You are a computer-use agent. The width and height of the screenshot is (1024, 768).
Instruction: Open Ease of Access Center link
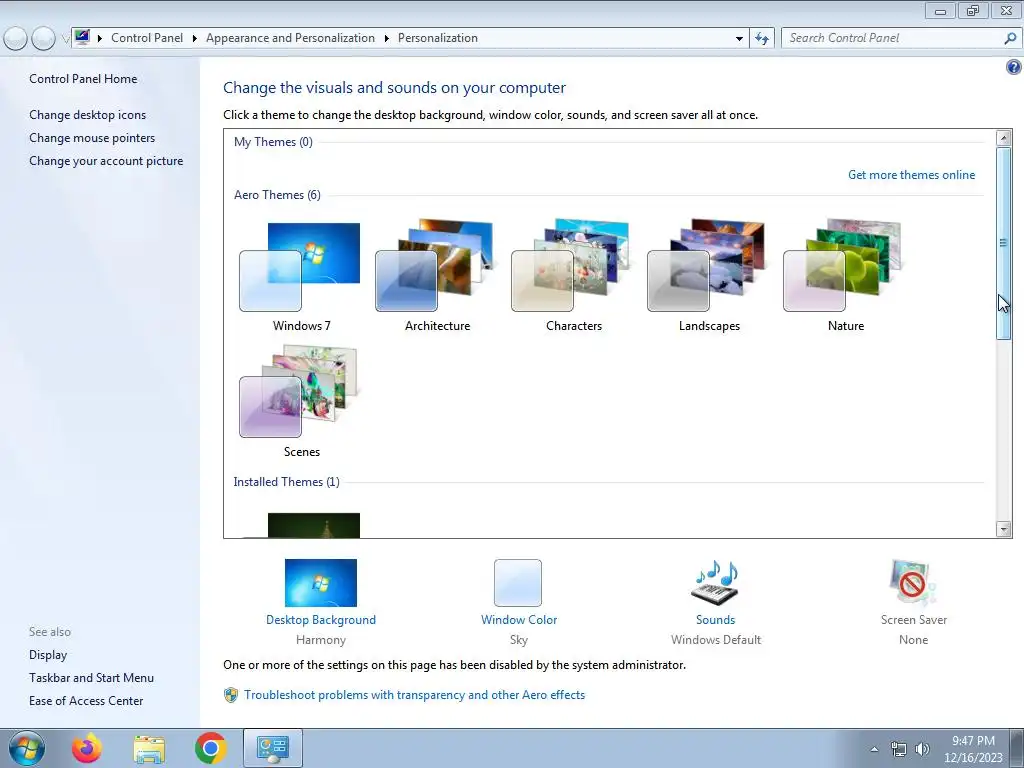tap(86, 701)
